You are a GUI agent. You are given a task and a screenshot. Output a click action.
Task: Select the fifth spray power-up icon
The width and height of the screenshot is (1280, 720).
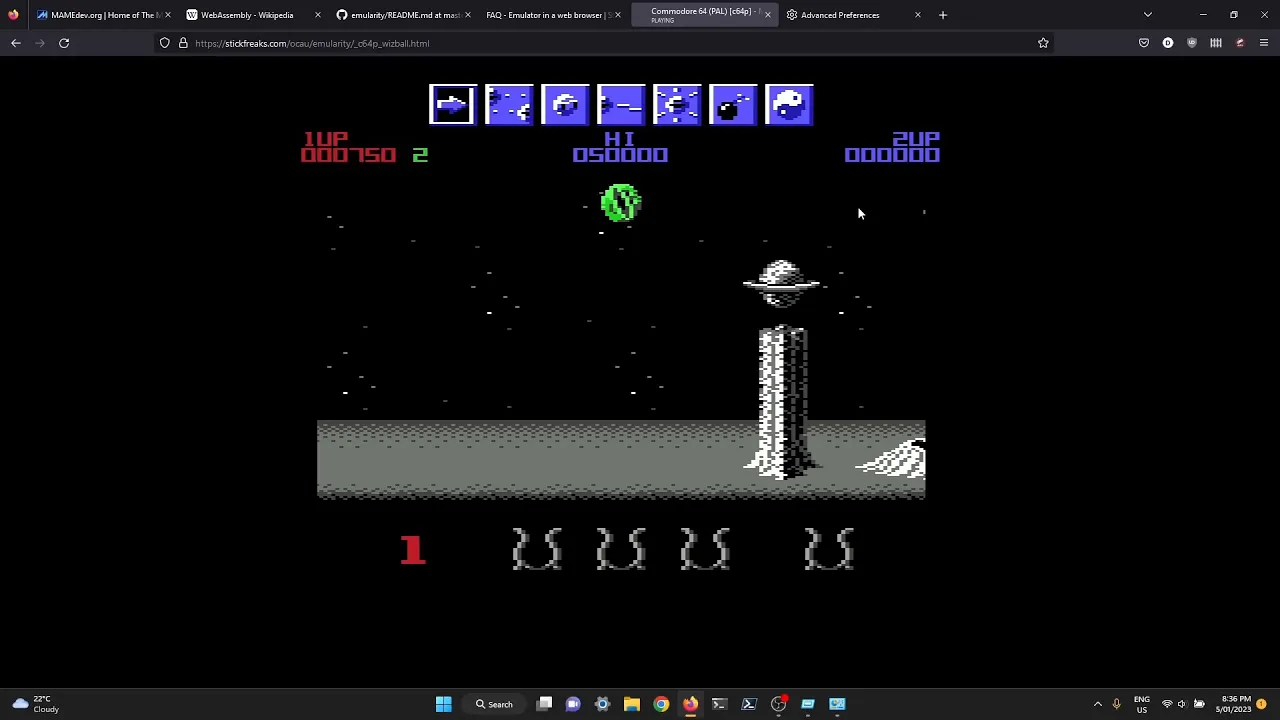677,105
